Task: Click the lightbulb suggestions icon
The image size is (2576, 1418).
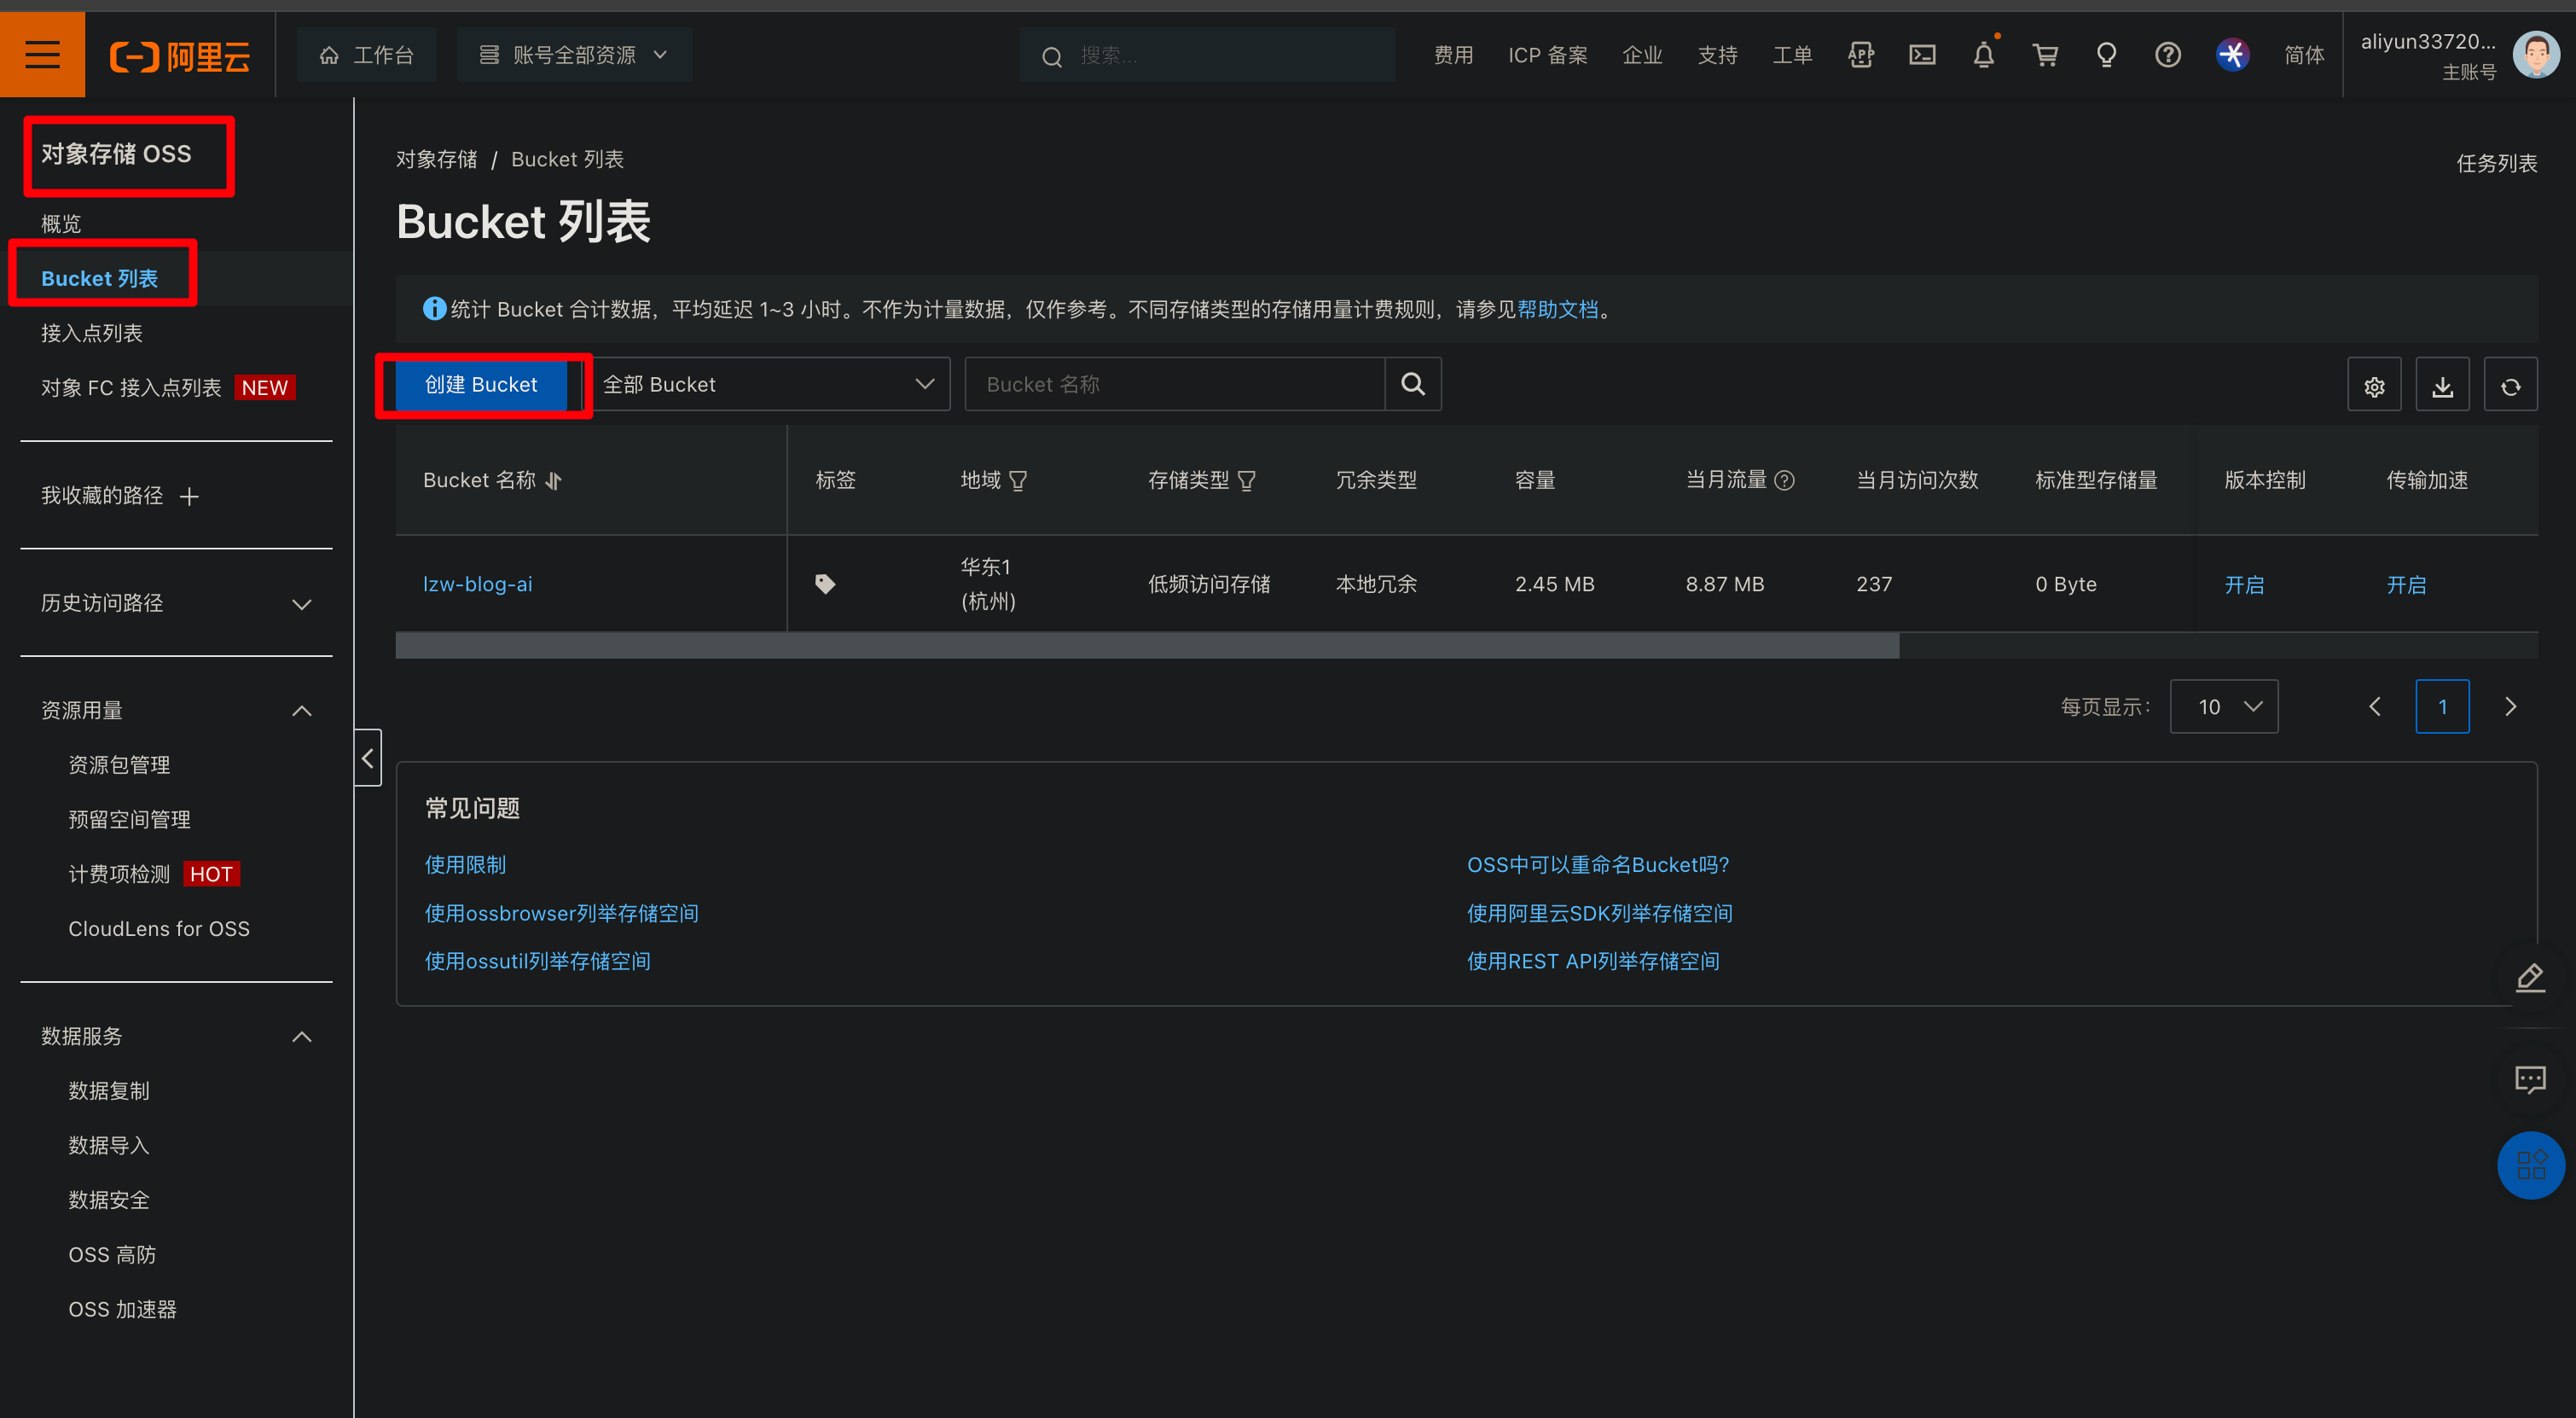Action: pos(2106,55)
